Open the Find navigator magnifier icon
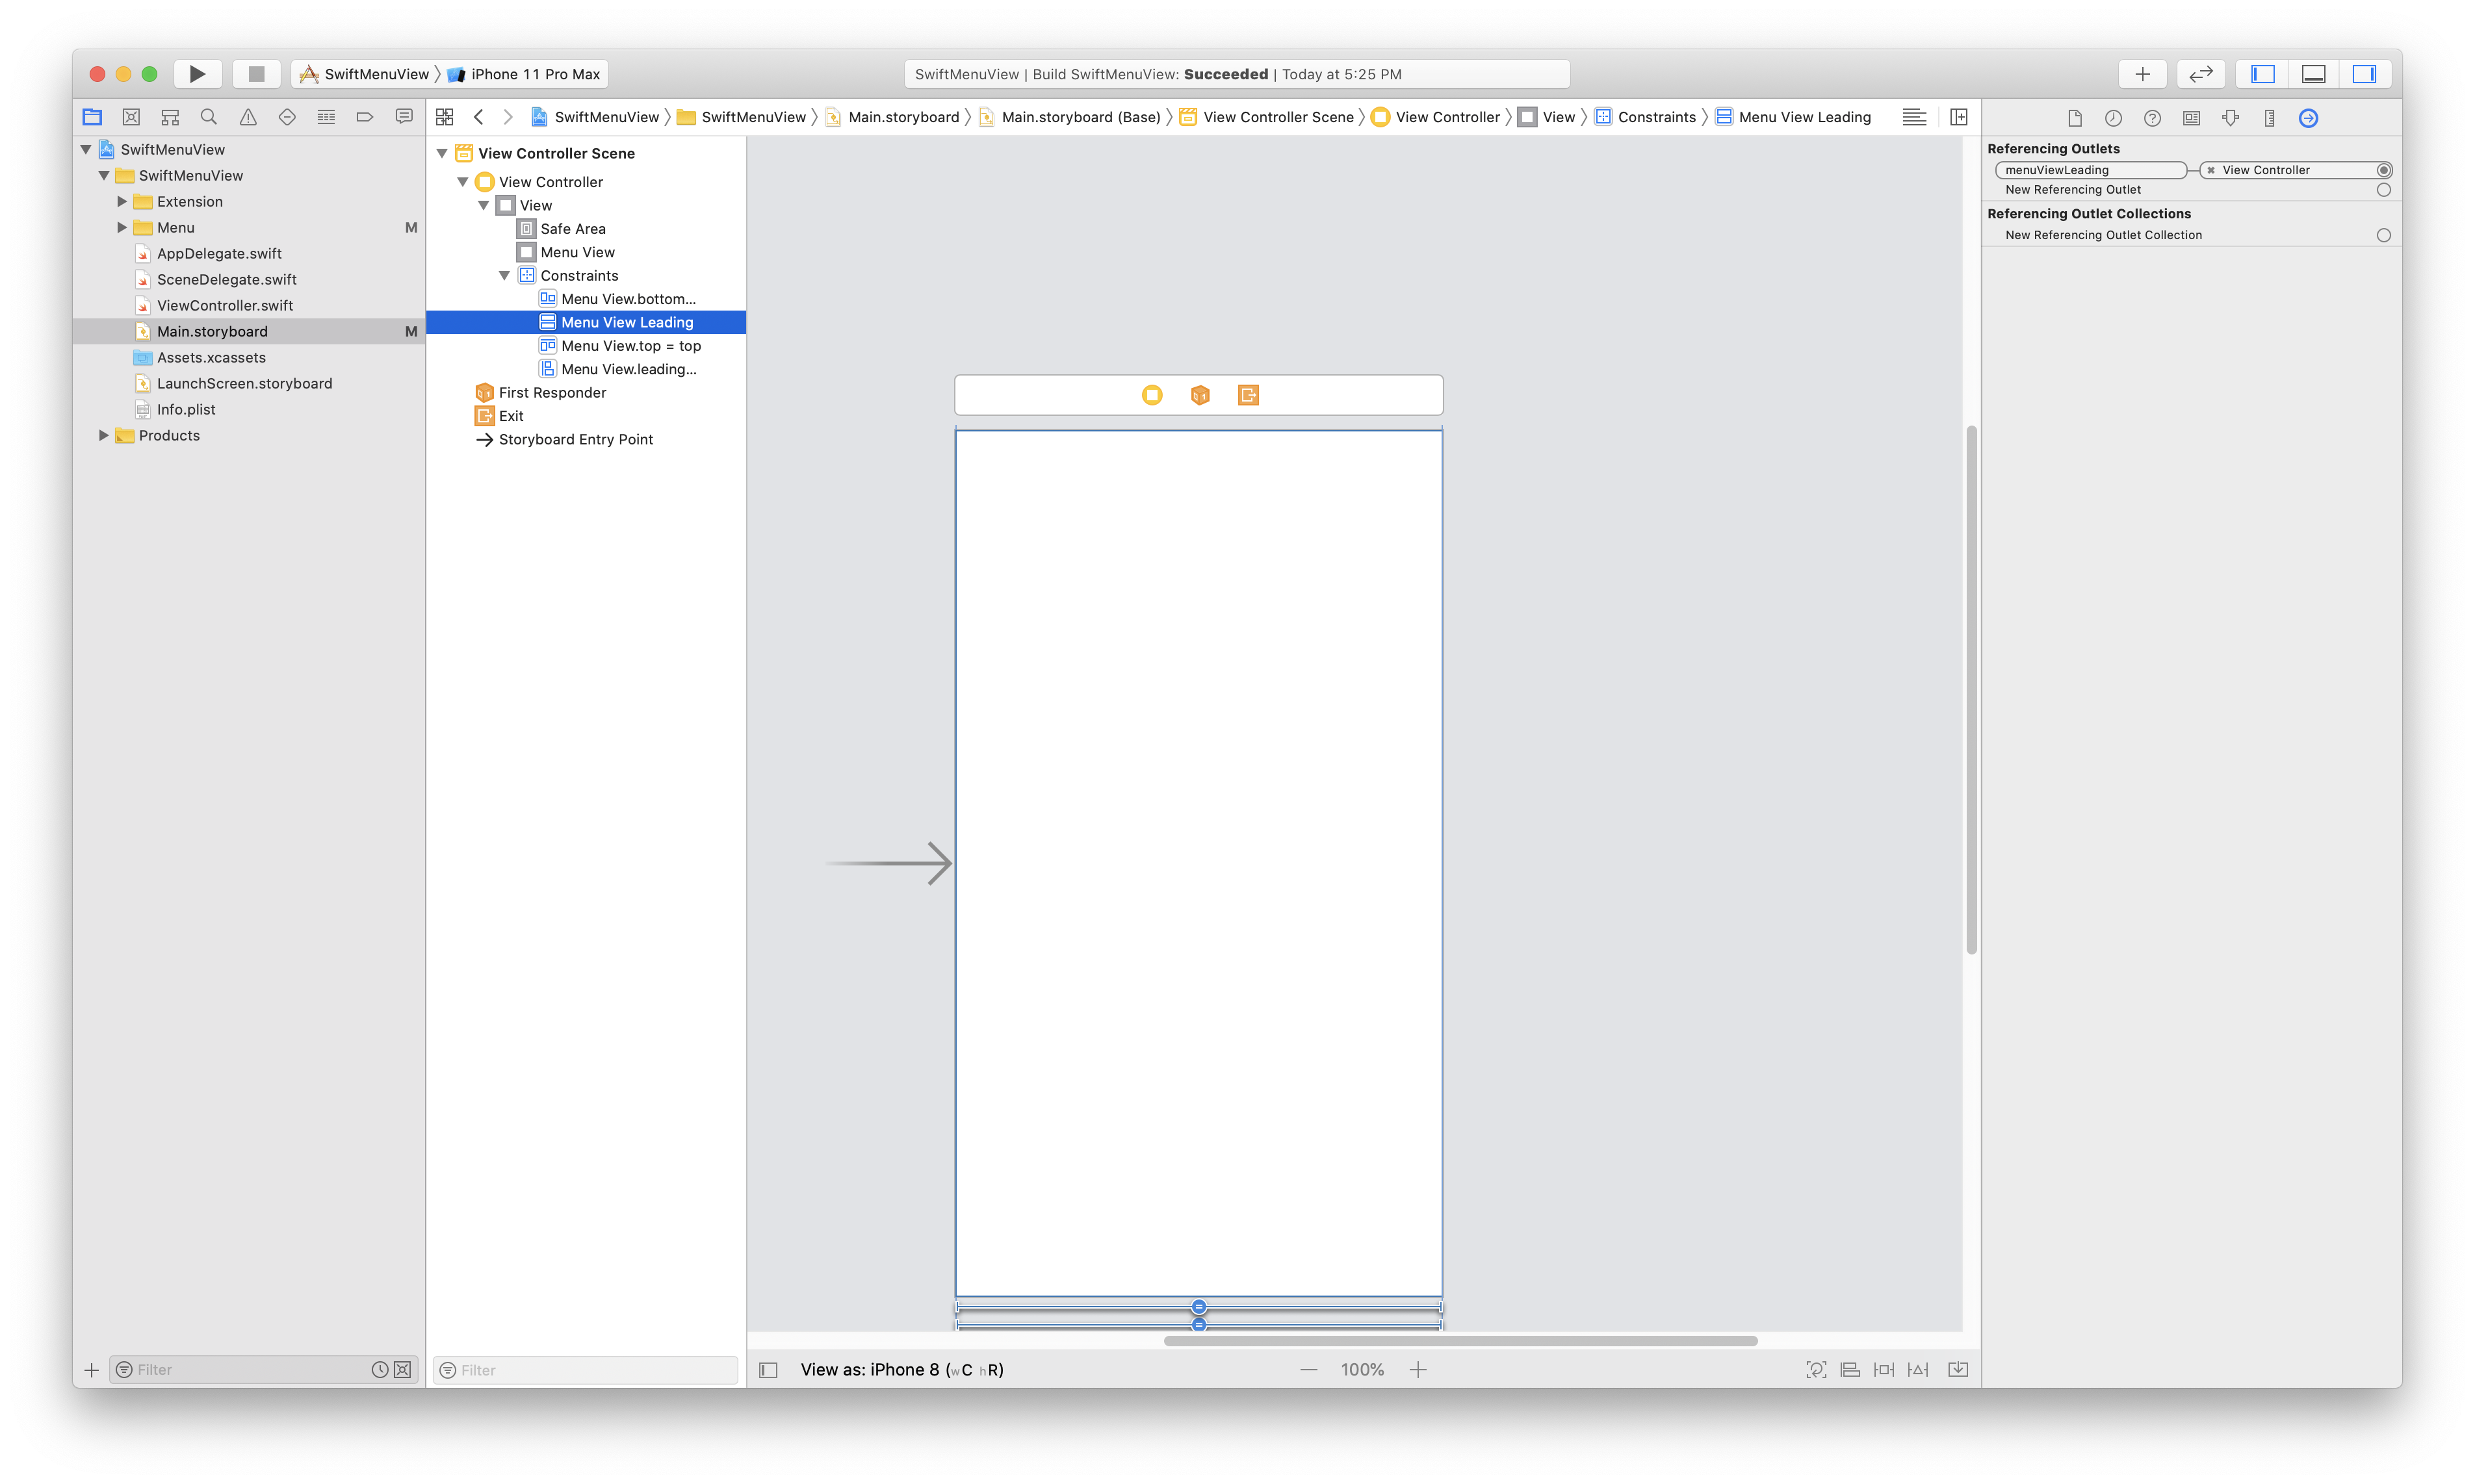Image resolution: width=2475 pixels, height=1484 pixels. 209,117
